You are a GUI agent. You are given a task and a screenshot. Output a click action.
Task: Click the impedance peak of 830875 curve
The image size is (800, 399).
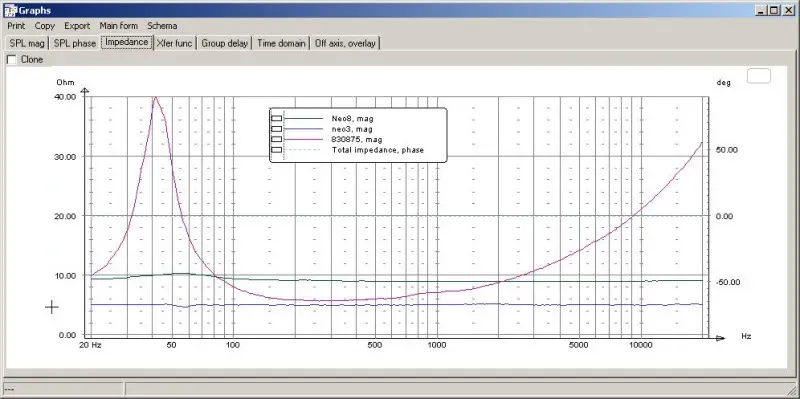(x=155, y=97)
